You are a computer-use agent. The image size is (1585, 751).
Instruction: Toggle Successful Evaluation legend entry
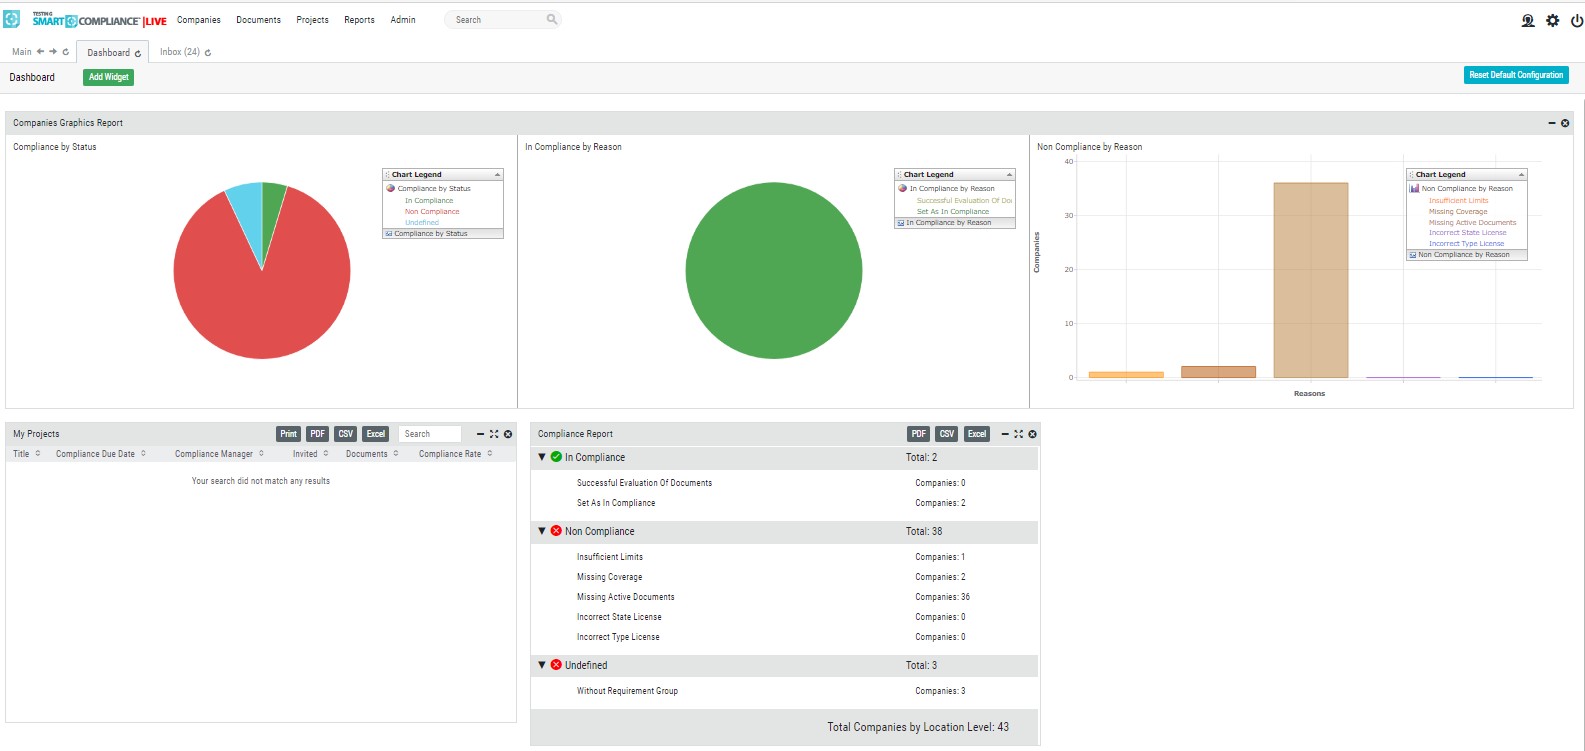(x=964, y=201)
